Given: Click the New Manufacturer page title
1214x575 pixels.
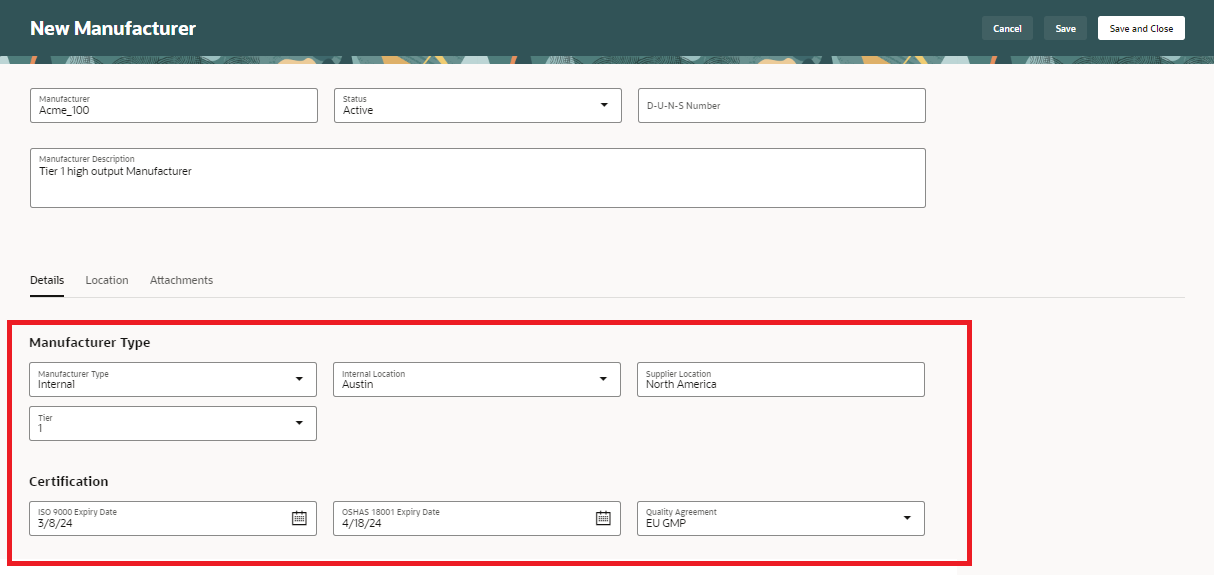Looking at the screenshot, I should click(113, 28).
